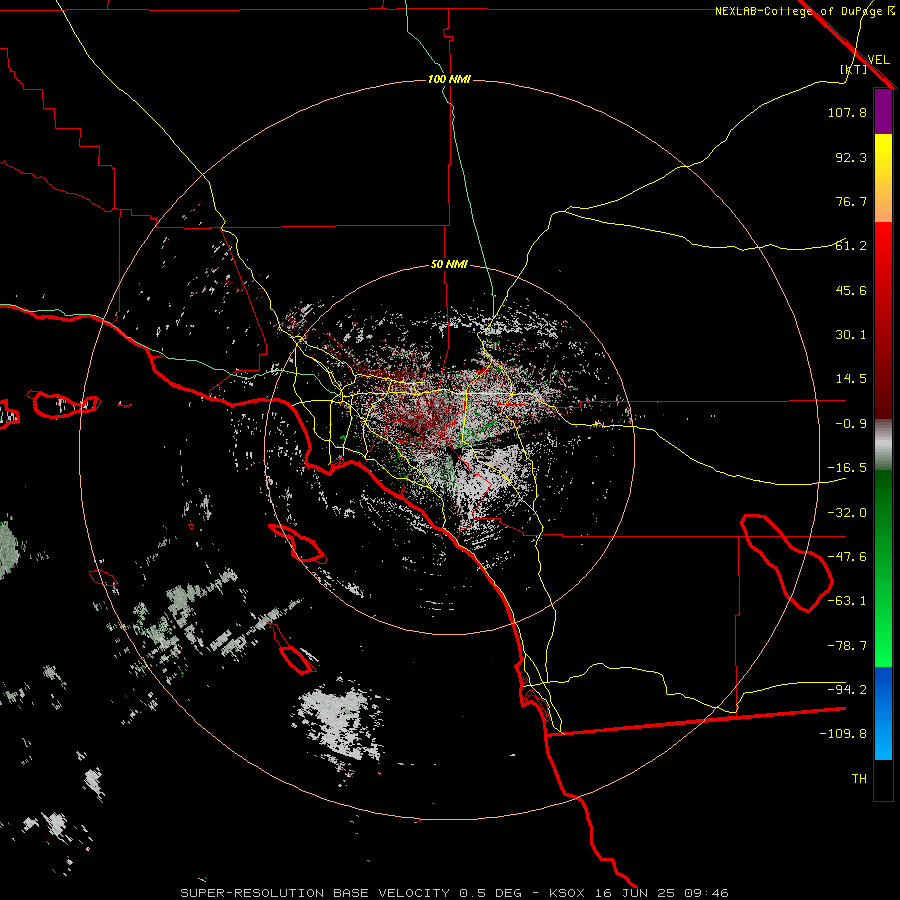The width and height of the screenshot is (900, 900).
Task: Click the 76.7 velocity scale value
Action: 851,201
